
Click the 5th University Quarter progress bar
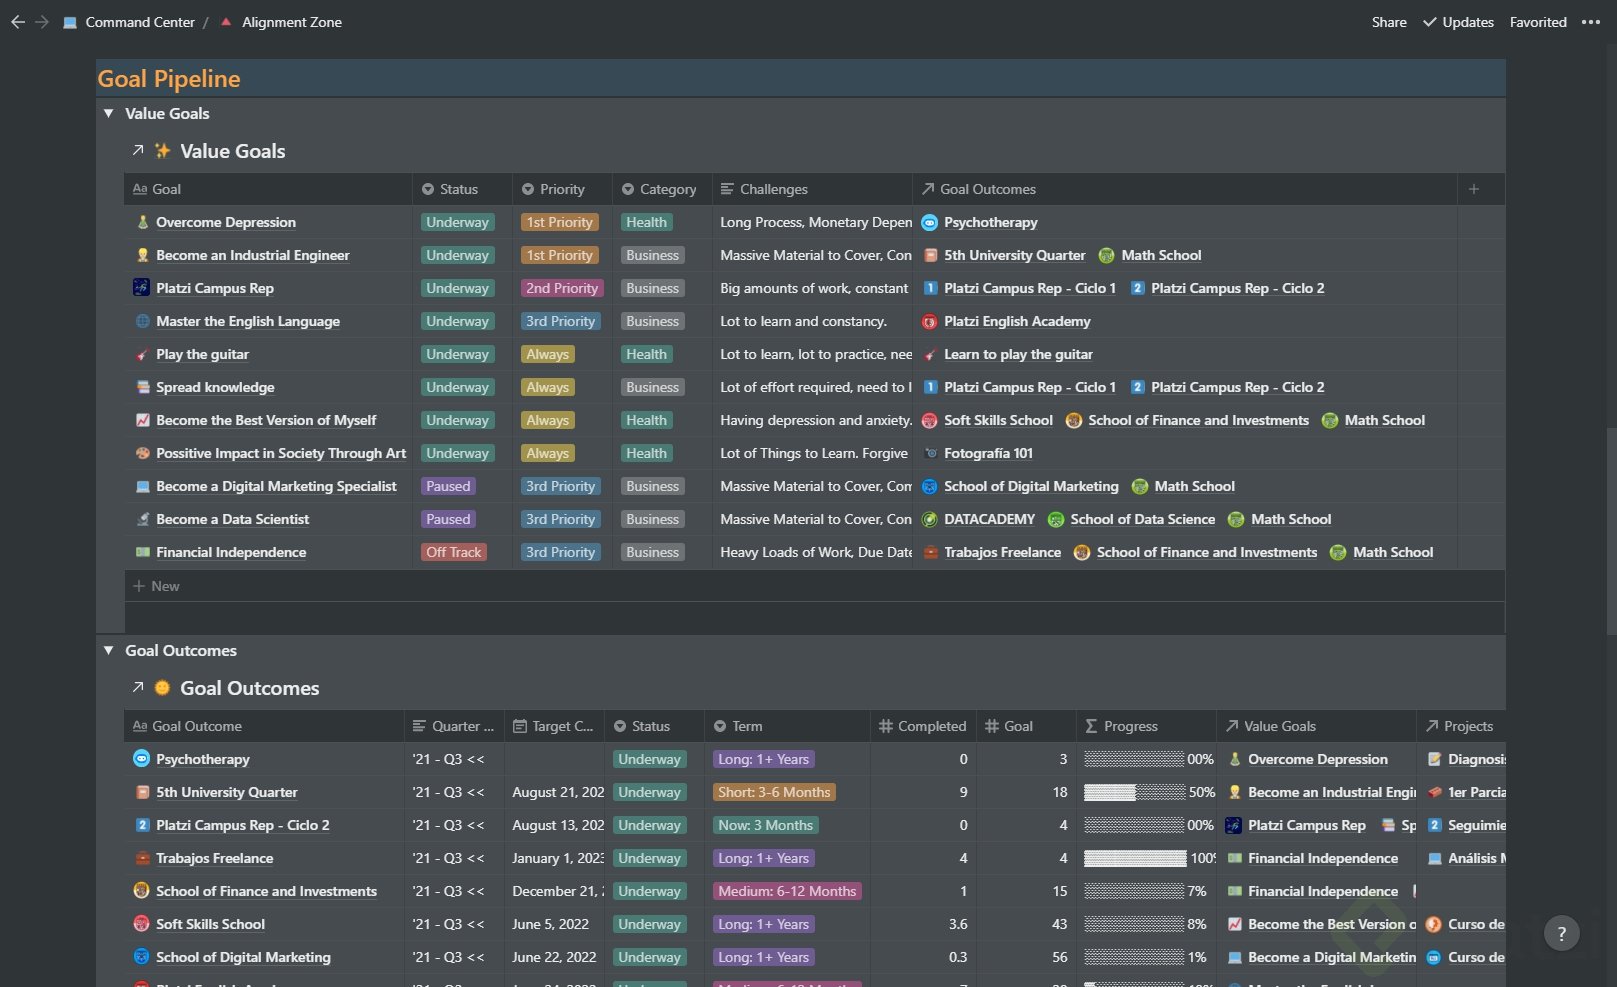(1134, 792)
